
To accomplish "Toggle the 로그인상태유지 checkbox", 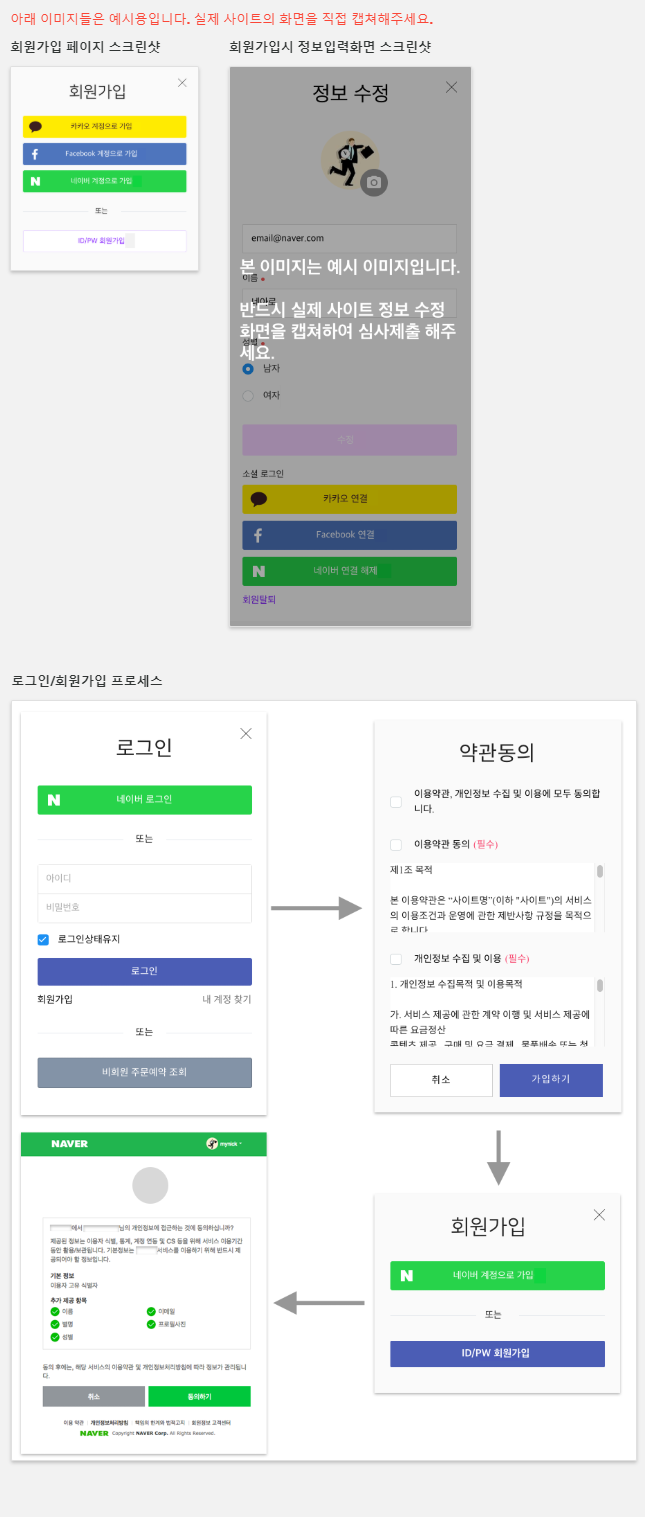I will pyautogui.click(x=43, y=939).
